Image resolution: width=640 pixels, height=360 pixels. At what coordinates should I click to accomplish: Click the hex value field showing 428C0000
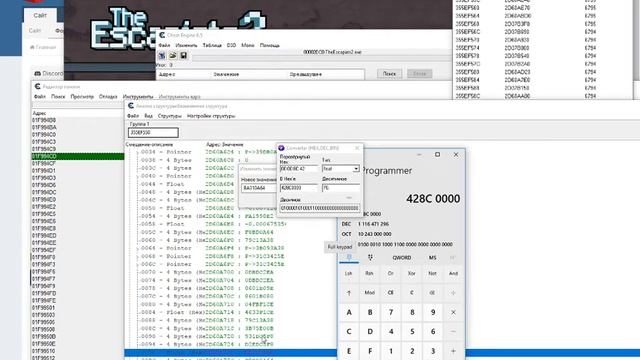pos(299,188)
